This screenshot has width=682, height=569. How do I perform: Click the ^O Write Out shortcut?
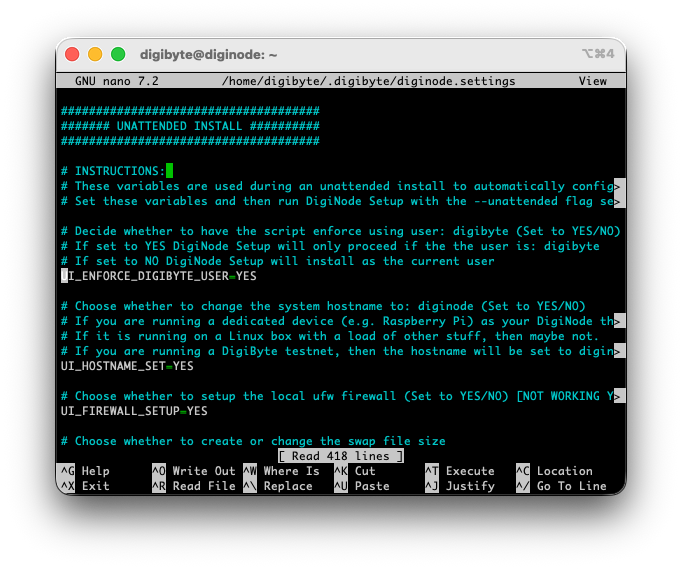(x=194, y=471)
